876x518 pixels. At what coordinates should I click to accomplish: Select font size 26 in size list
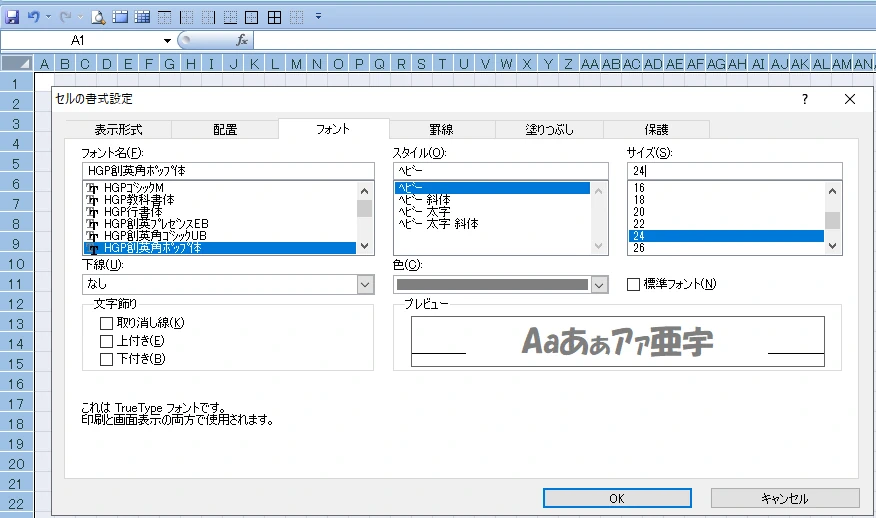[639, 248]
